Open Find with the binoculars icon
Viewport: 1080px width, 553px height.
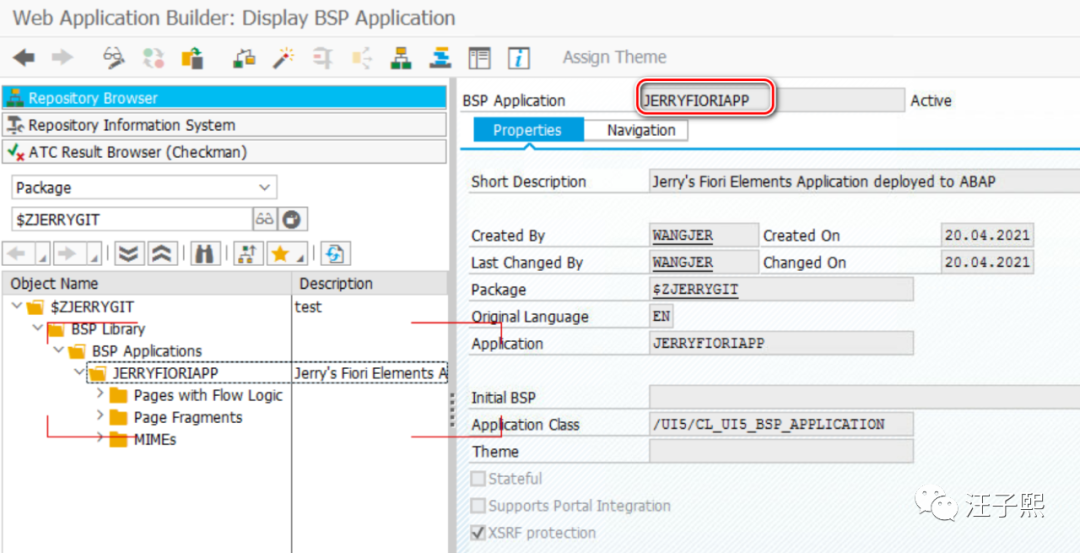(x=205, y=254)
